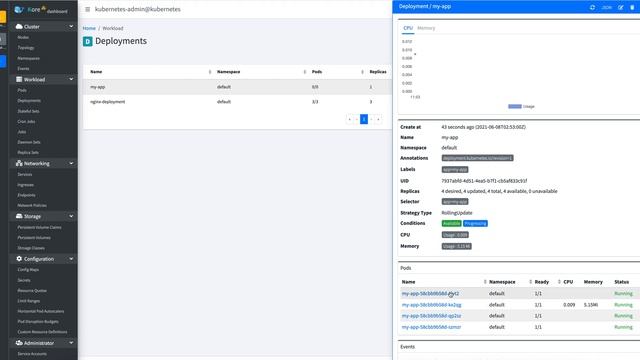Viewport: 640px width, 360px height.
Task: Open Daemon Sets in the sidebar
Action: (29, 142)
